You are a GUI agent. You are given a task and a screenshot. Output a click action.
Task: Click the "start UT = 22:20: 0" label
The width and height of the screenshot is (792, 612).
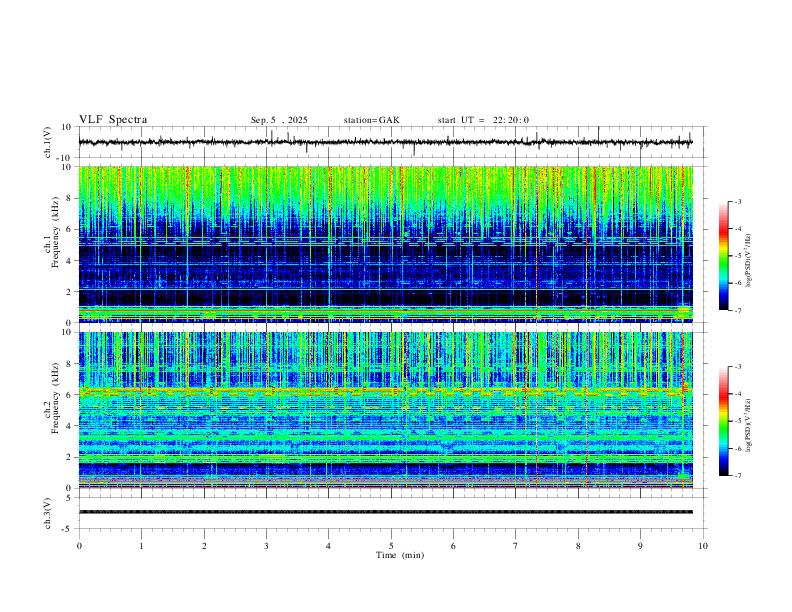[483, 120]
